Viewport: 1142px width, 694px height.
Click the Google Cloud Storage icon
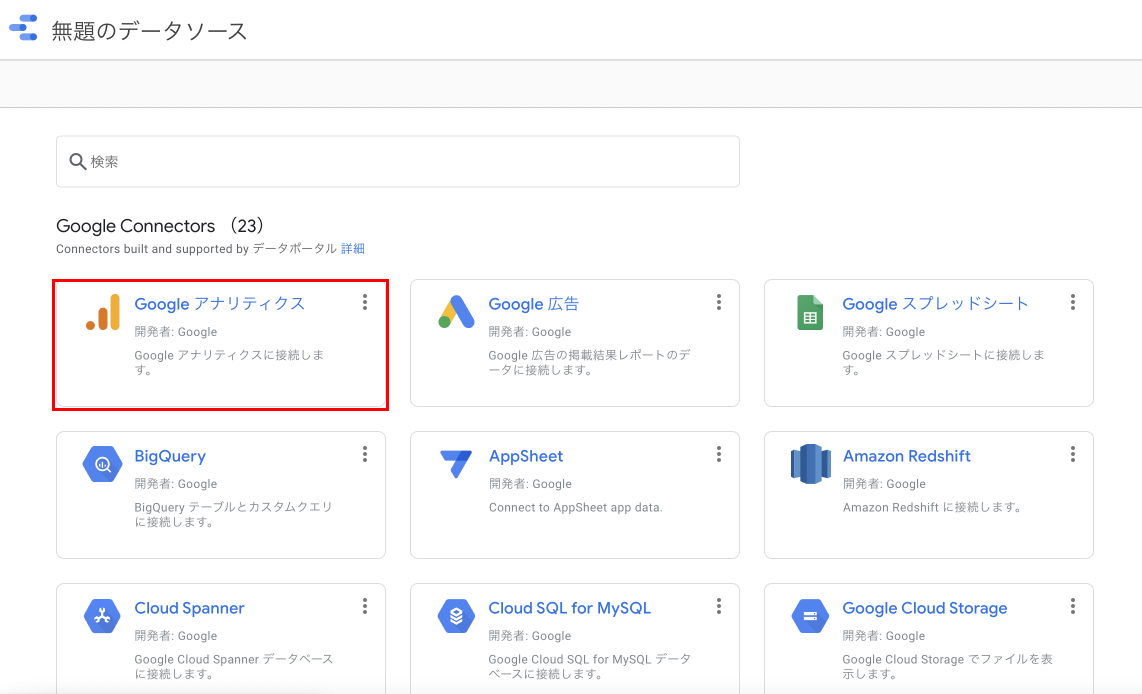click(x=811, y=616)
